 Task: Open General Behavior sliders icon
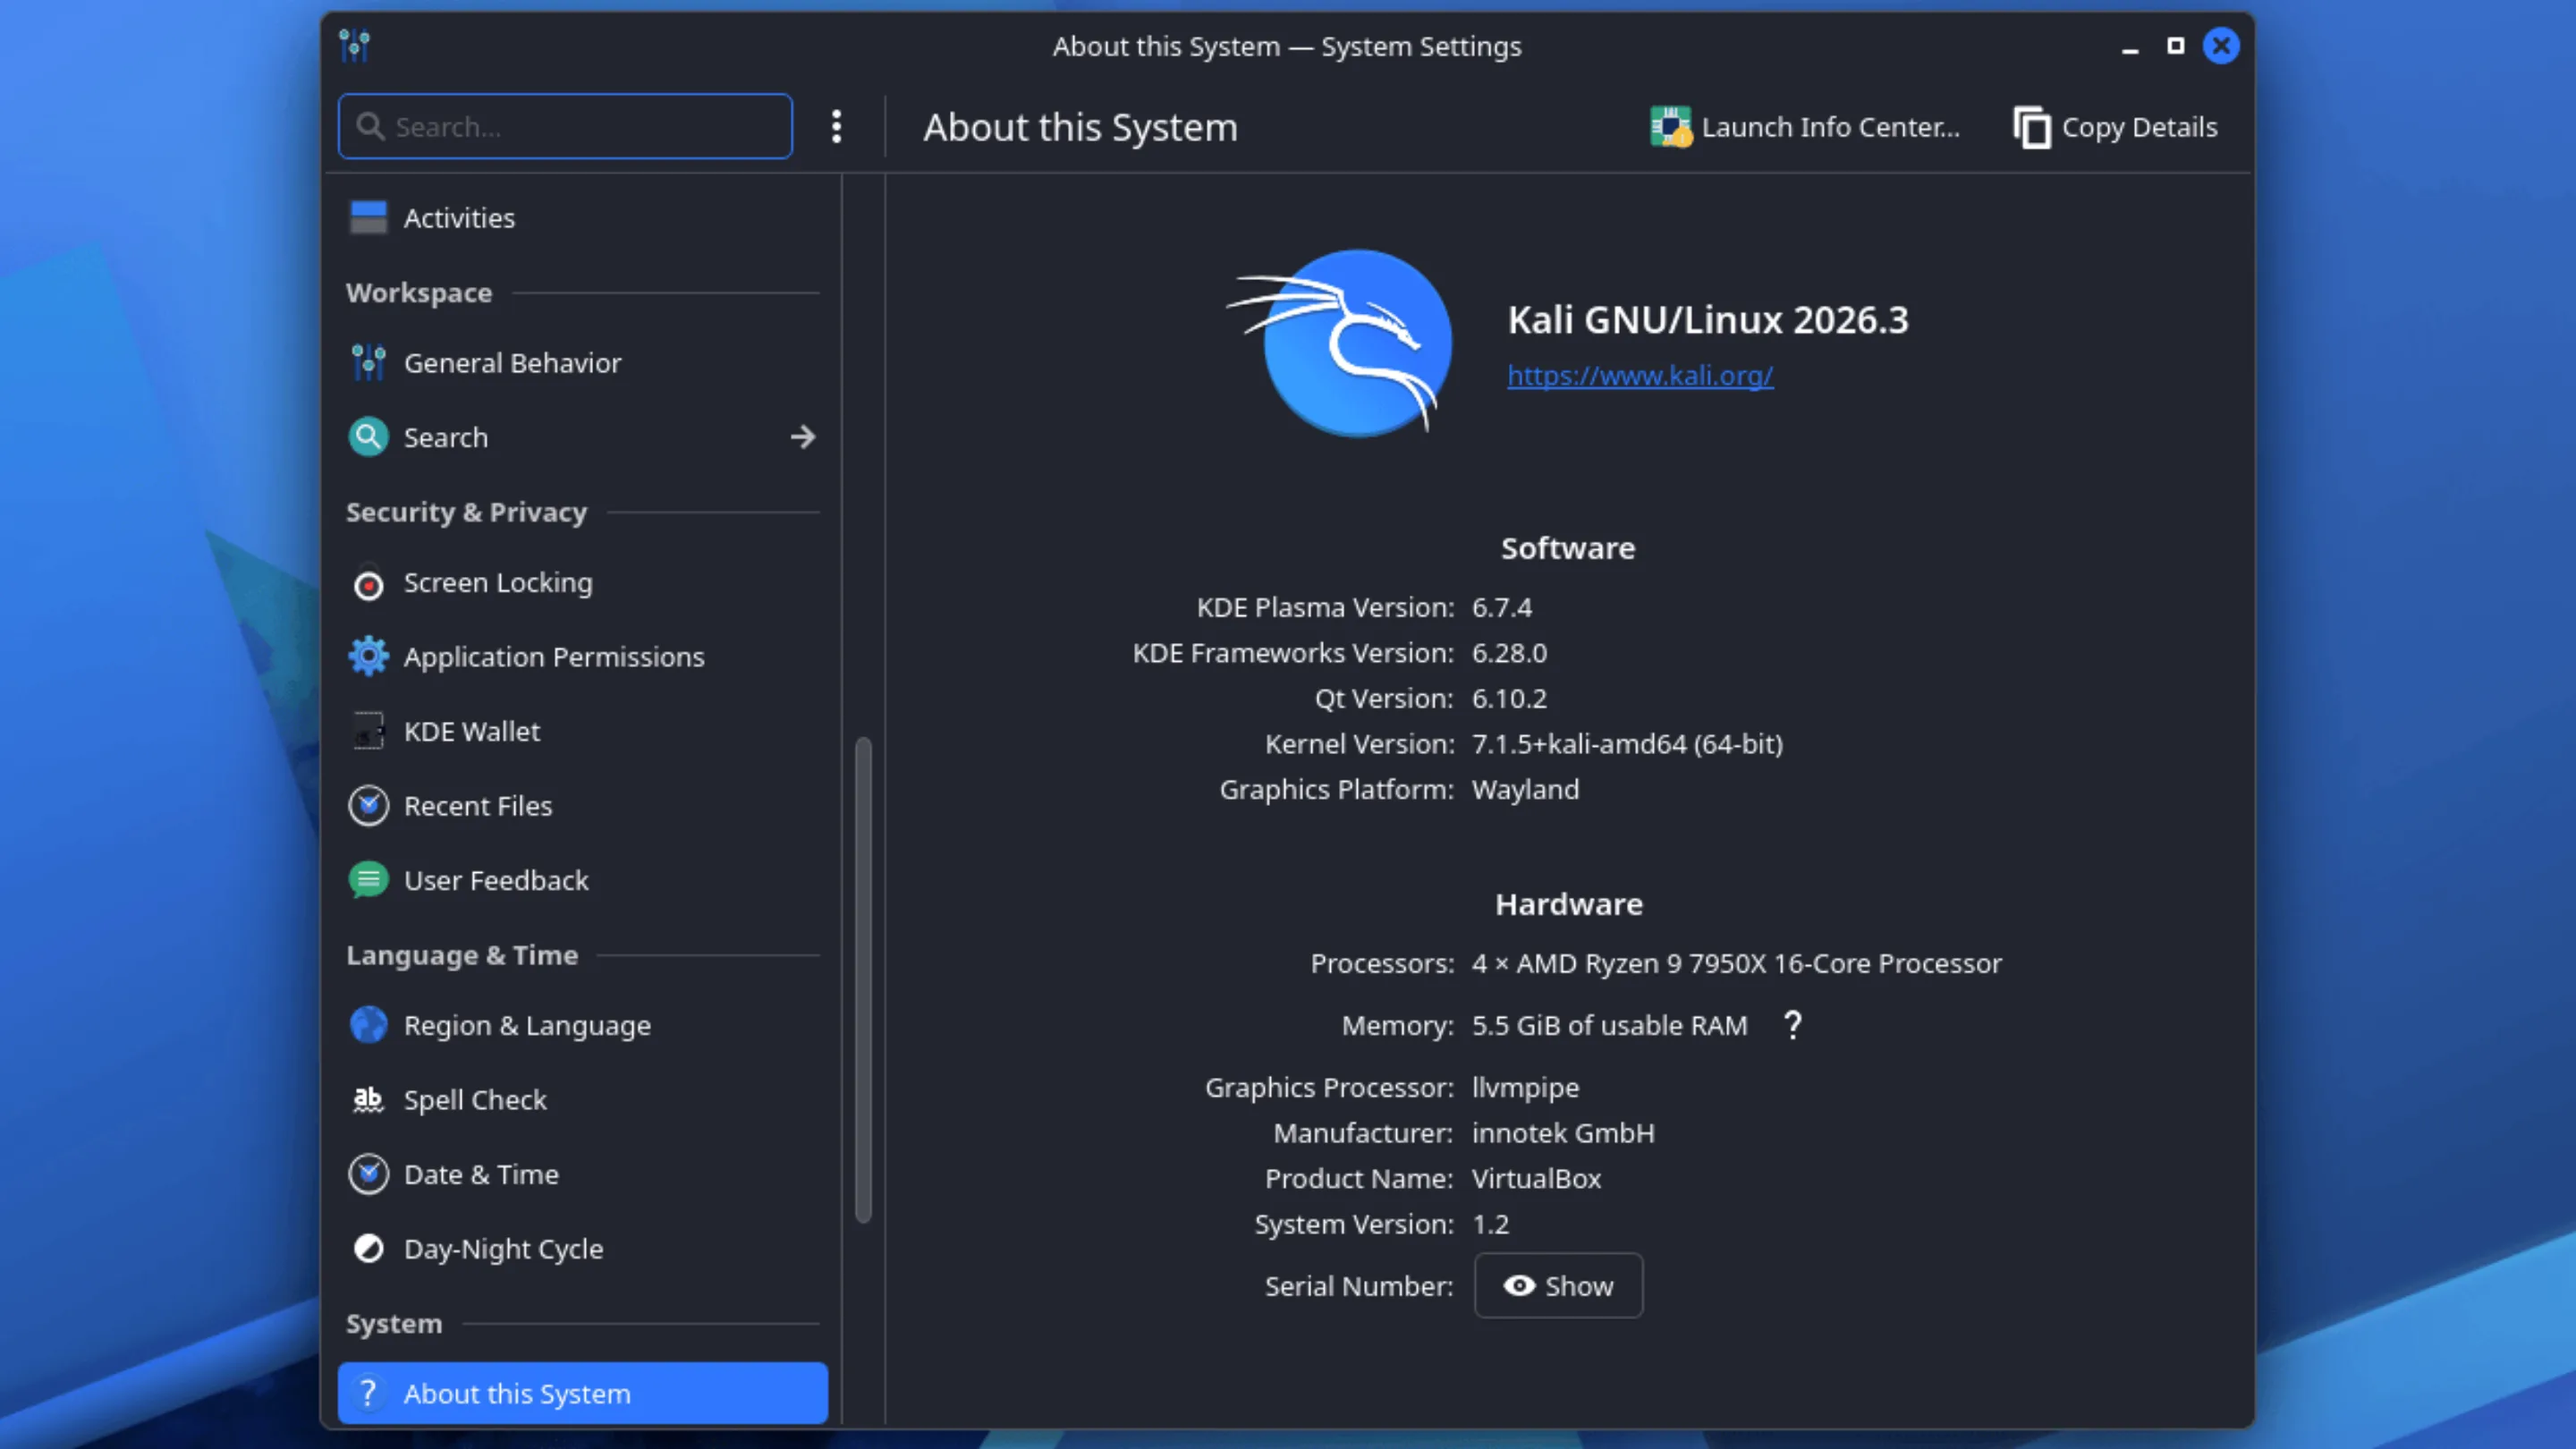[x=368, y=362]
